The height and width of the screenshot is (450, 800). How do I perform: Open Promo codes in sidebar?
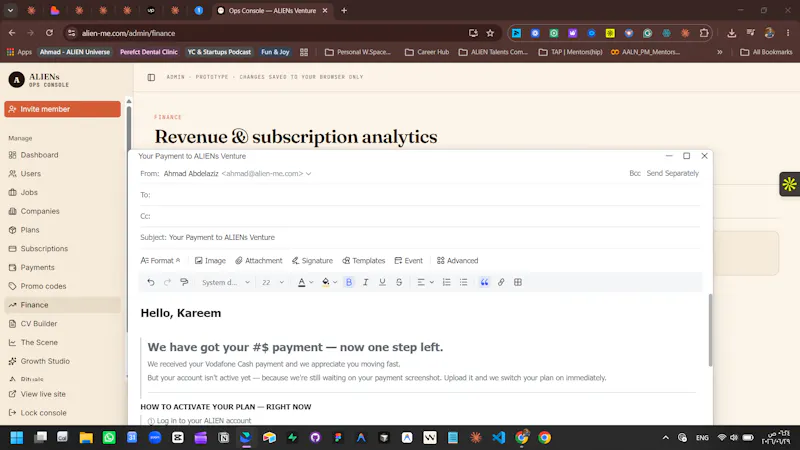pos(62,286)
